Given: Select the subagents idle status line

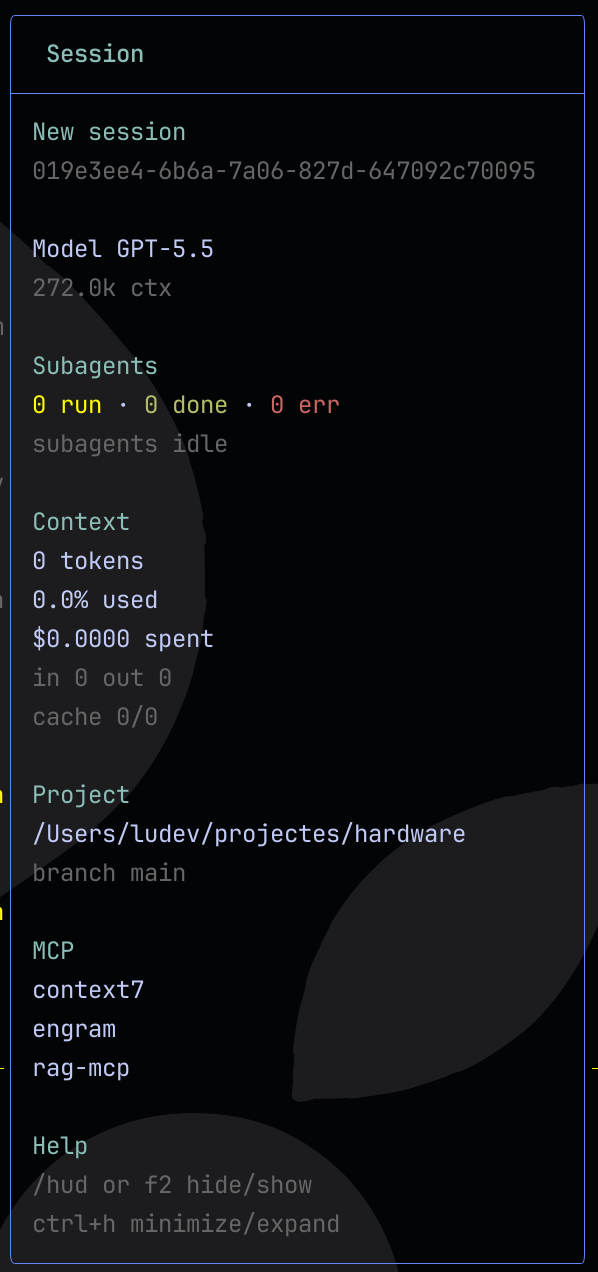Looking at the screenshot, I should (x=130, y=444).
